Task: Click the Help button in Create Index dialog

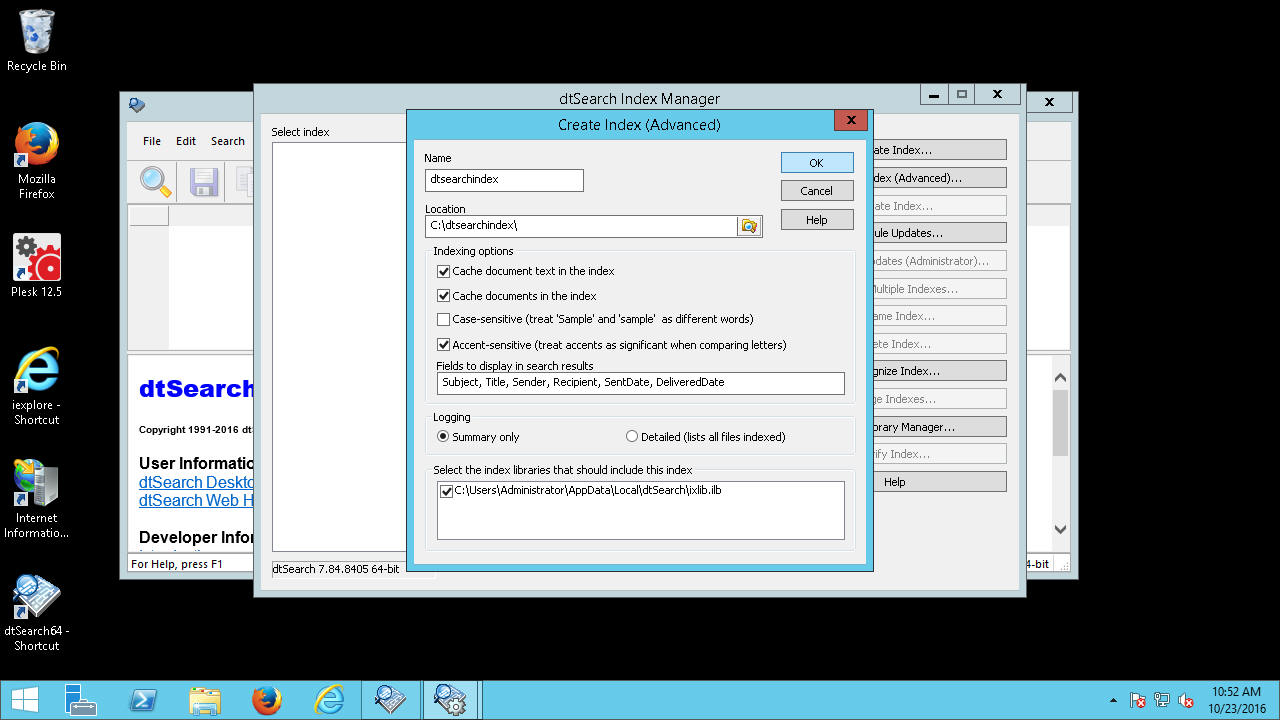Action: pyautogui.click(x=816, y=220)
